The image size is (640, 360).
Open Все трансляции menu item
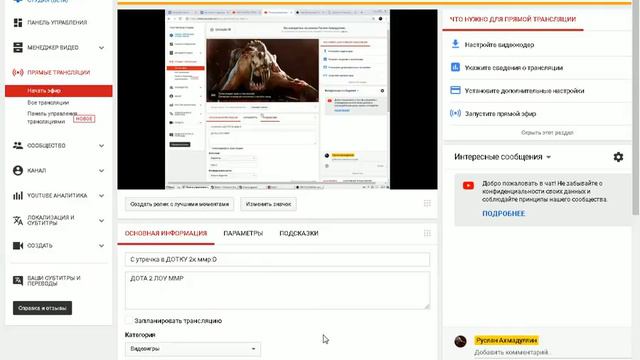[x=48, y=102]
